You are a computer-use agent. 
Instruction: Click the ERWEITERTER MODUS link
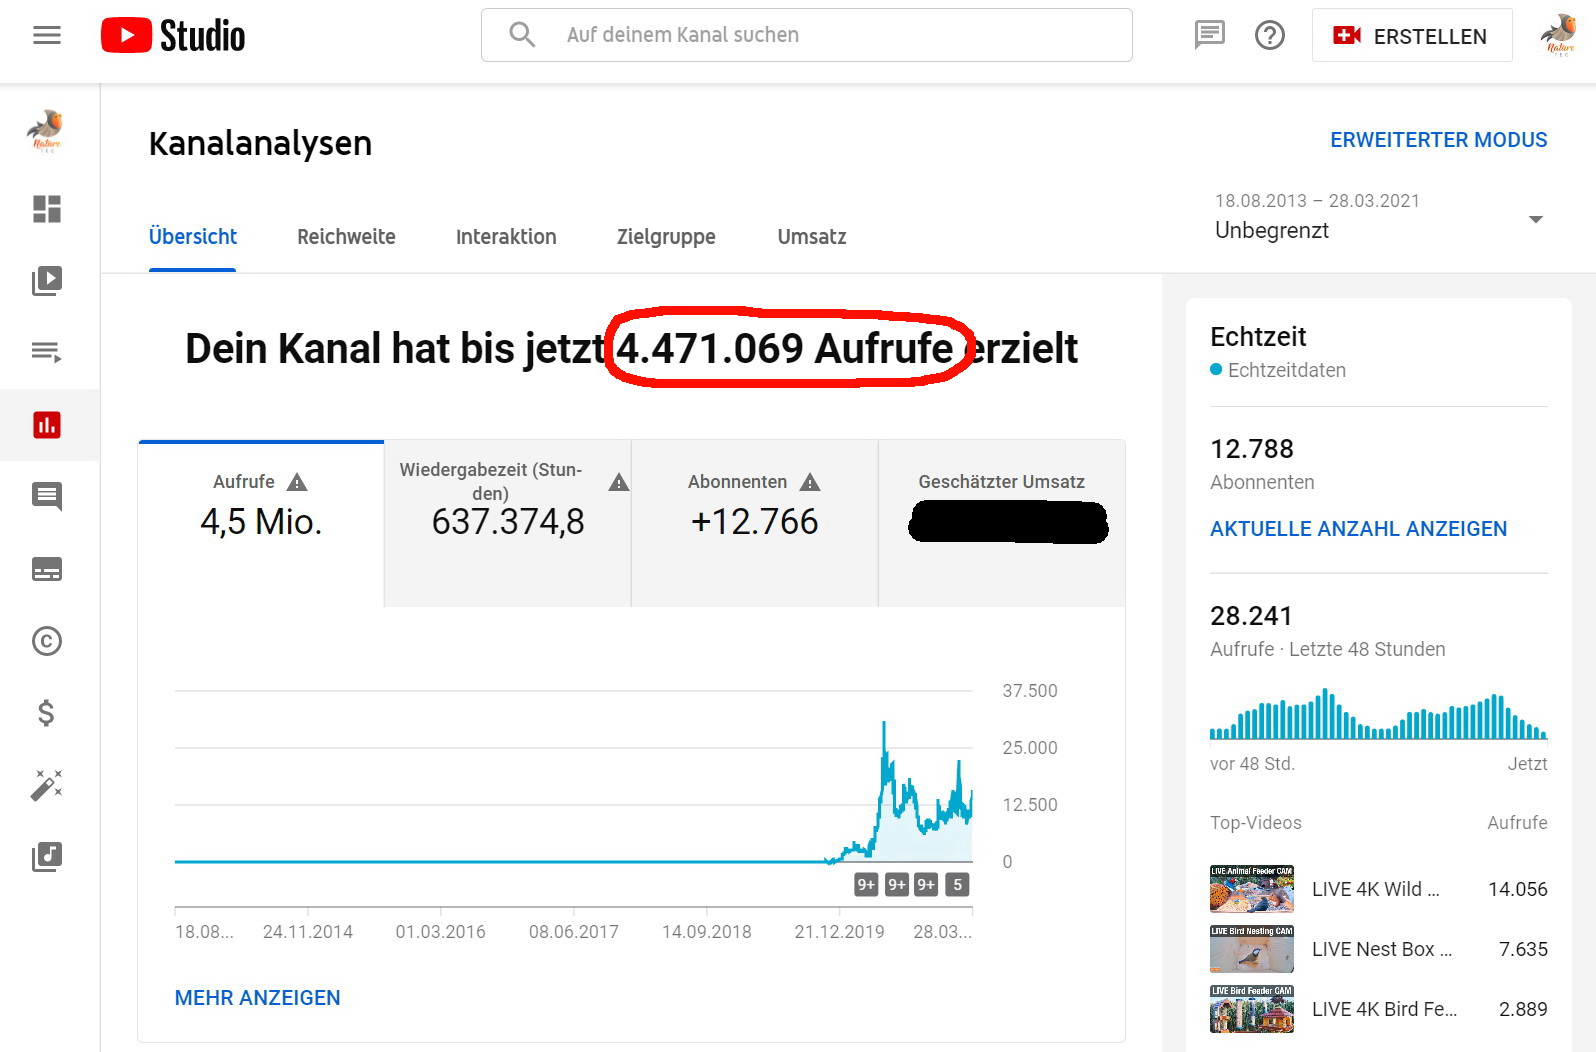1438,140
